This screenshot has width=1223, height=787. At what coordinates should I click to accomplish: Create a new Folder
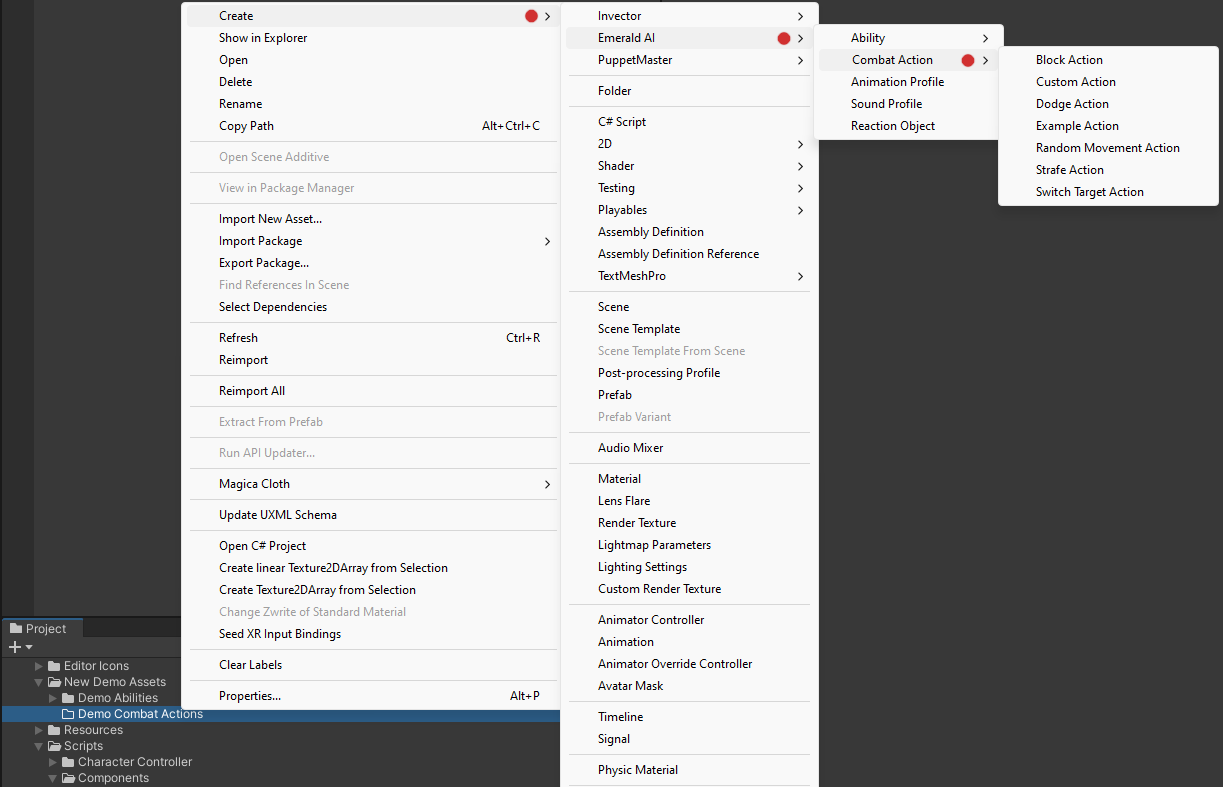point(690,91)
